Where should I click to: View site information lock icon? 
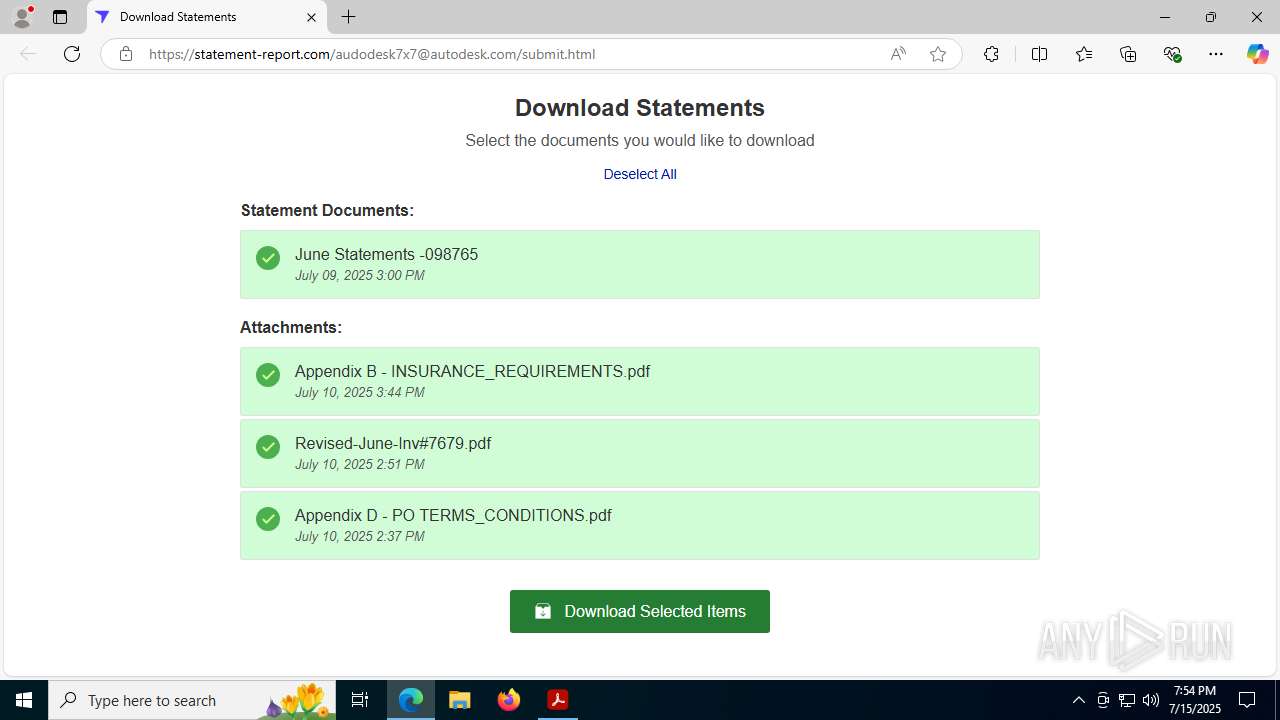coord(126,54)
